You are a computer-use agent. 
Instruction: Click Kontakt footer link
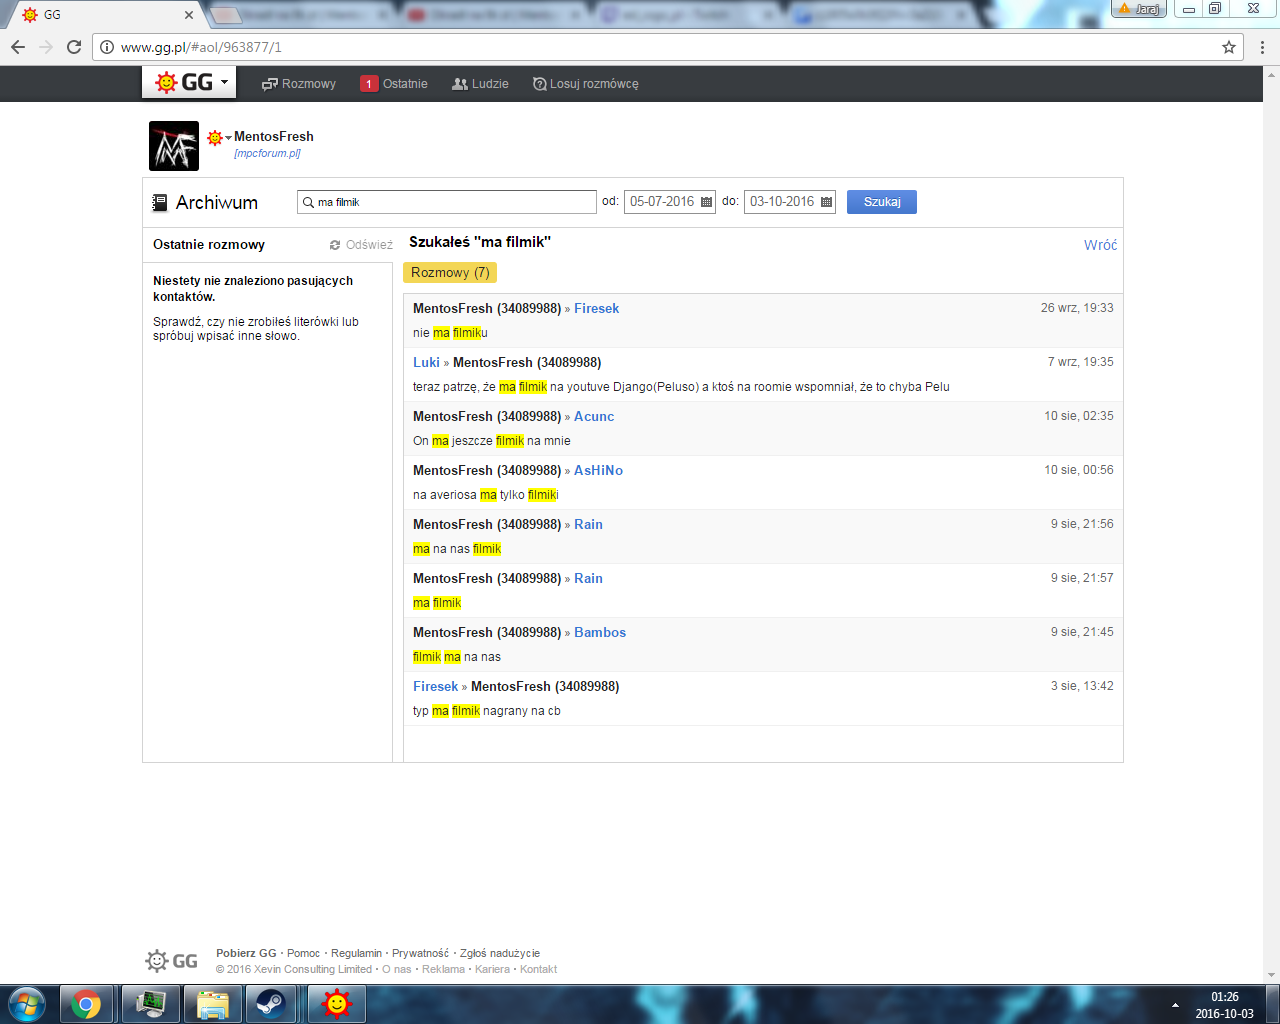coord(538,969)
